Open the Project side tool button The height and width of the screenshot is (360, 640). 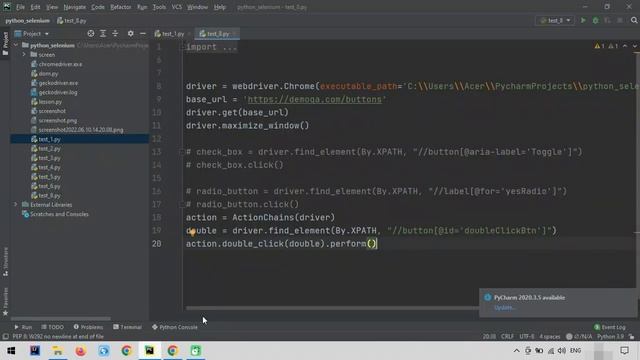(x=5, y=43)
